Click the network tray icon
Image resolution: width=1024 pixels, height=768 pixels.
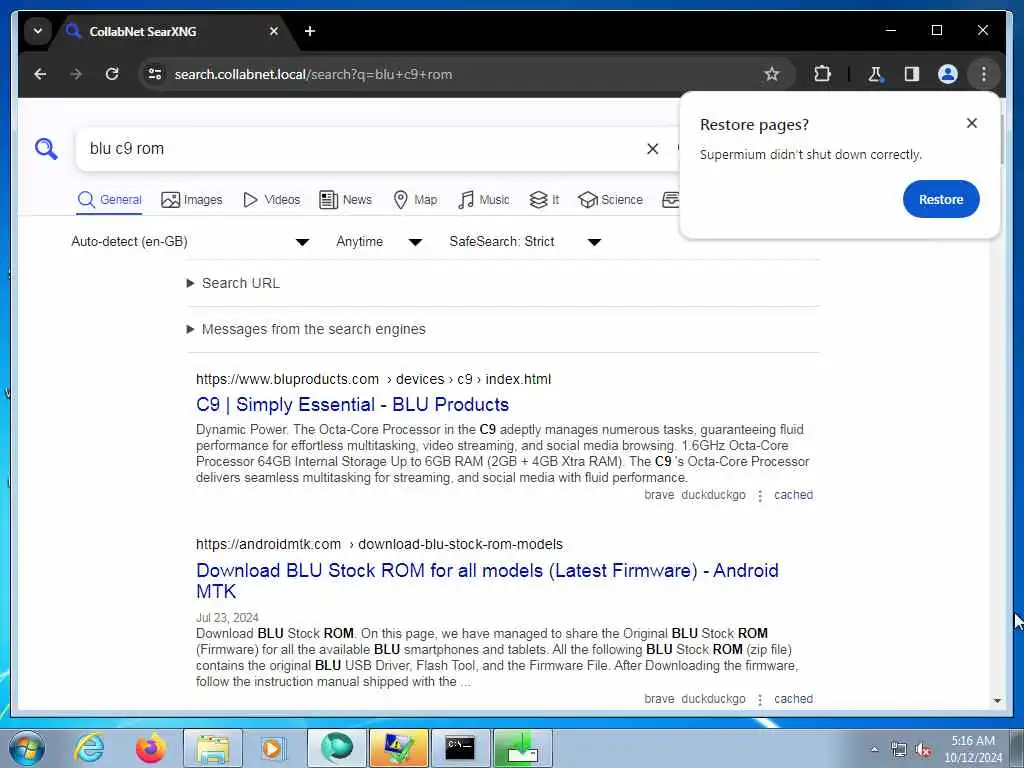tap(899, 750)
